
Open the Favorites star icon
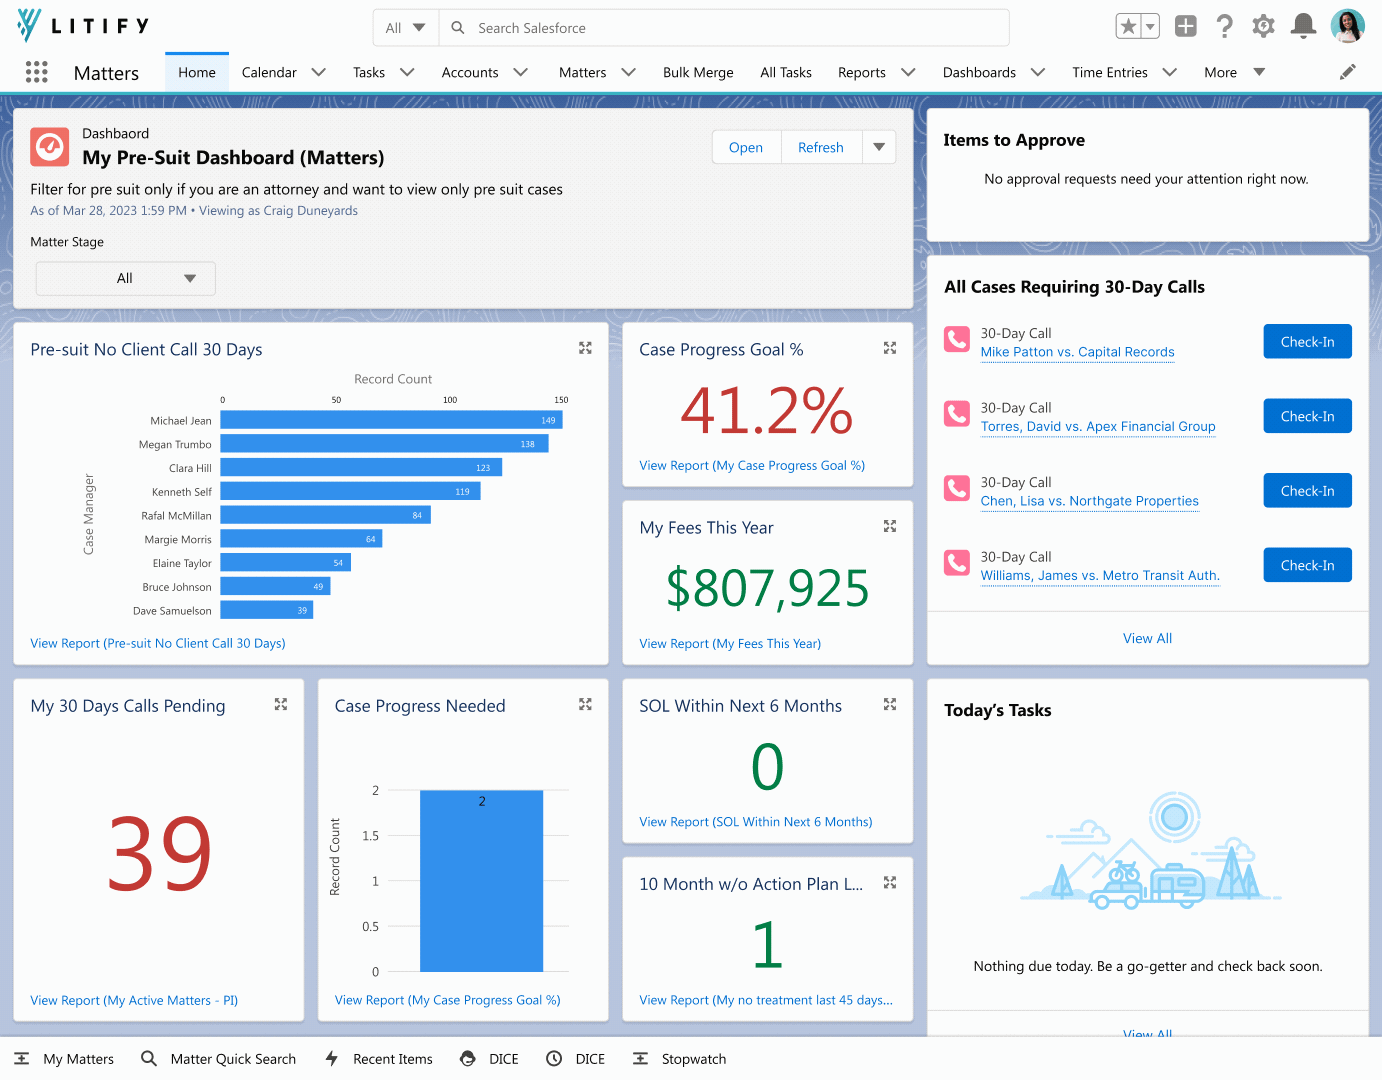click(1128, 27)
